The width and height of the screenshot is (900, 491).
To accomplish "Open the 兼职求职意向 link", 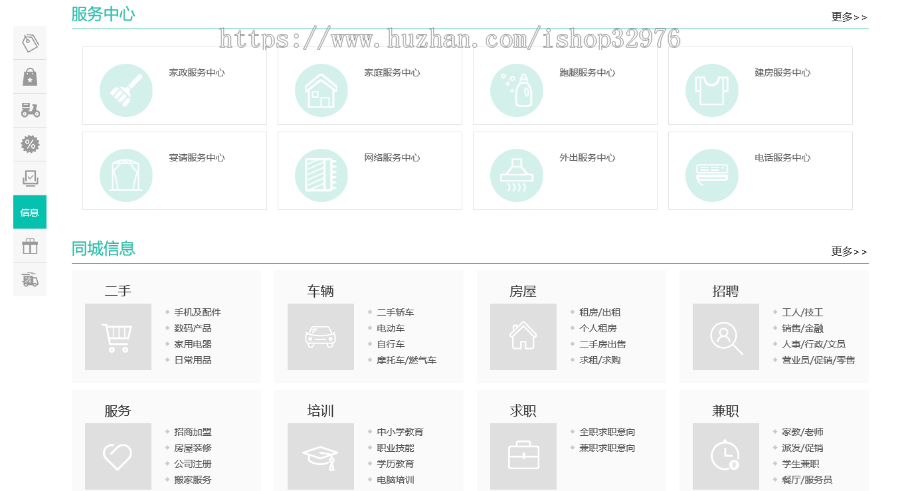I will pyautogui.click(x=607, y=448).
